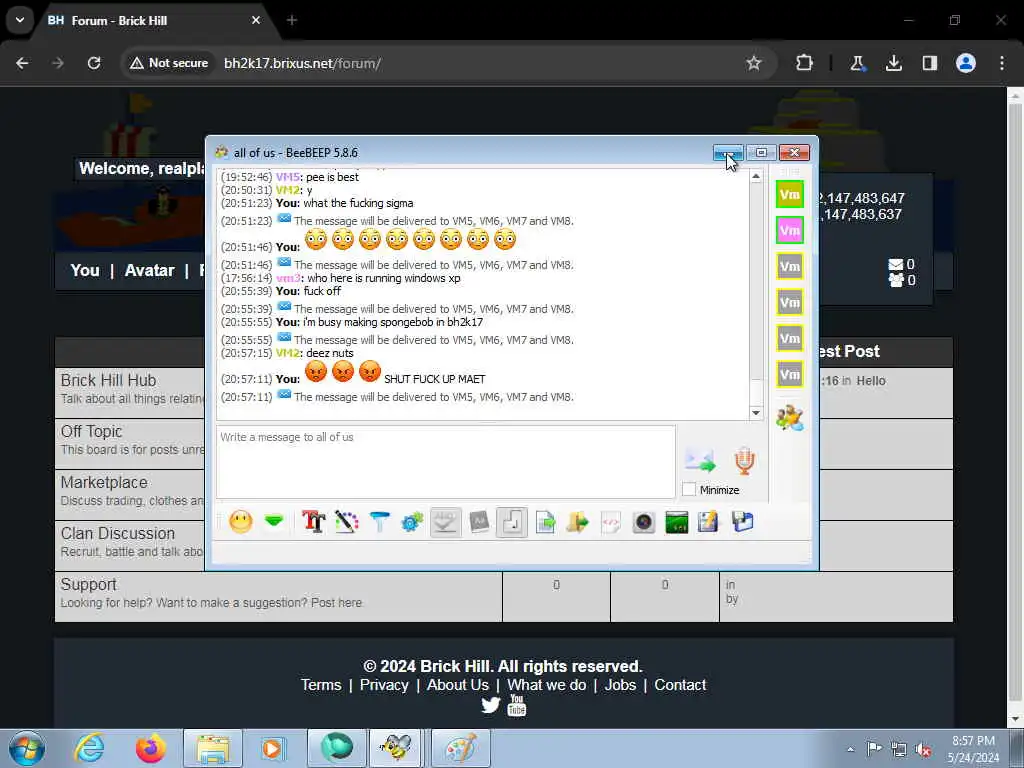The width and height of the screenshot is (1024, 768).
Task: Change the chat font with the red T icon
Action: pos(313,522)
